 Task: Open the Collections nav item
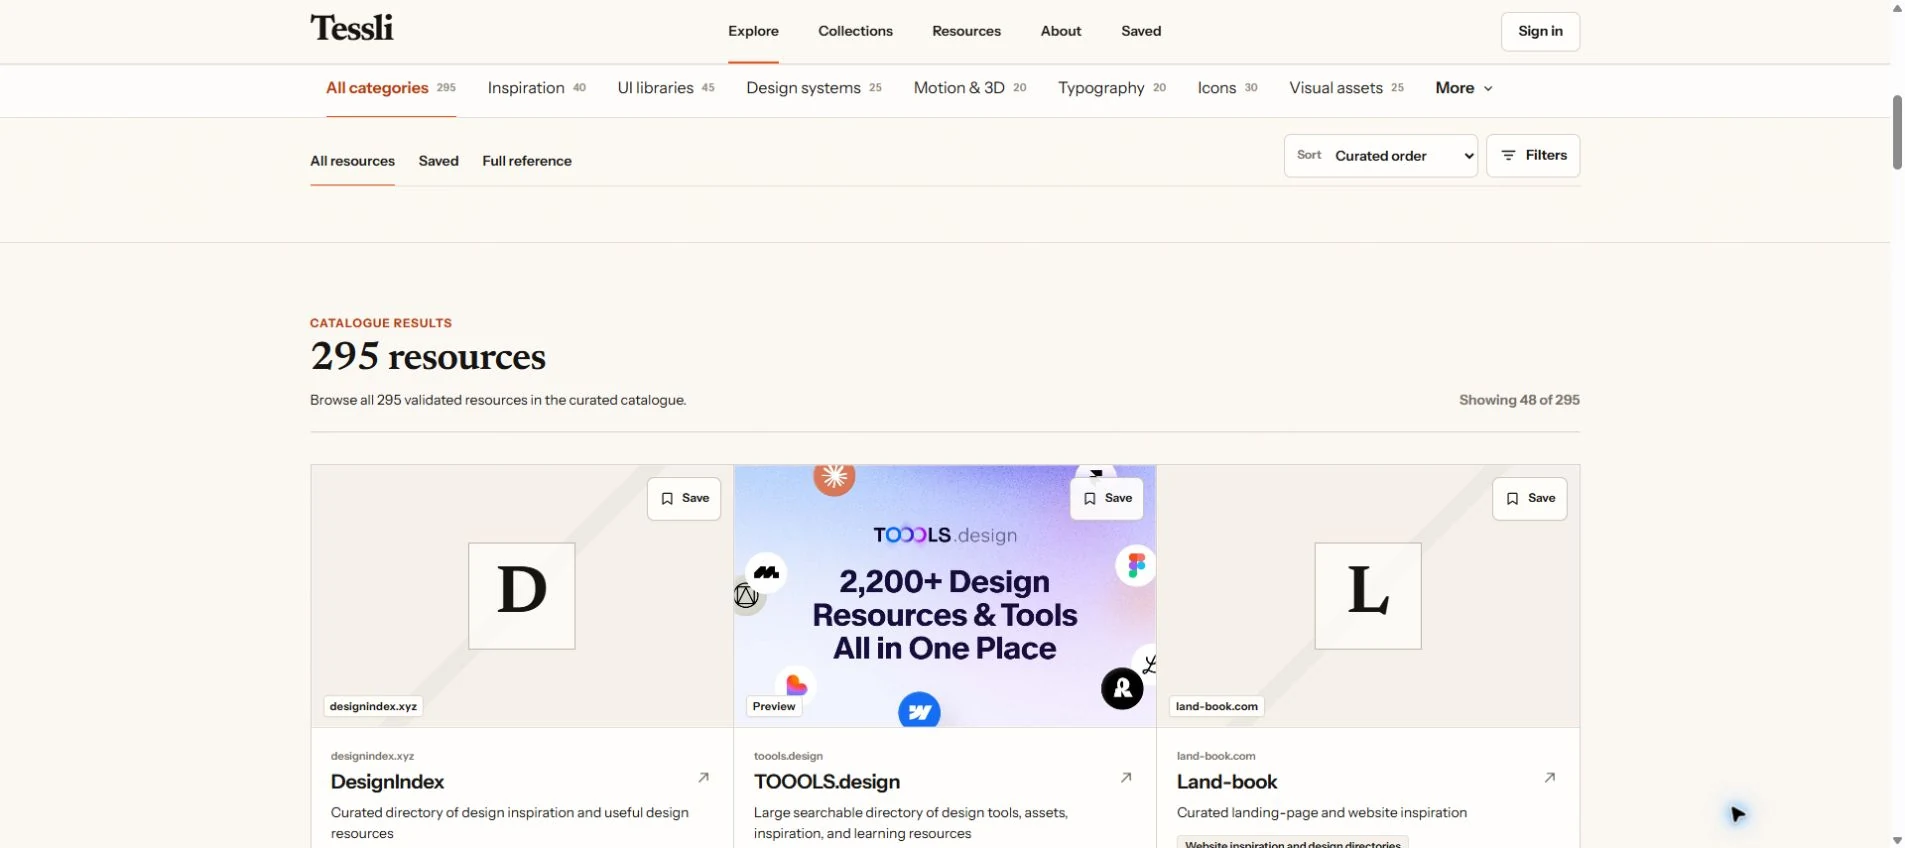(x=855, y=31)
